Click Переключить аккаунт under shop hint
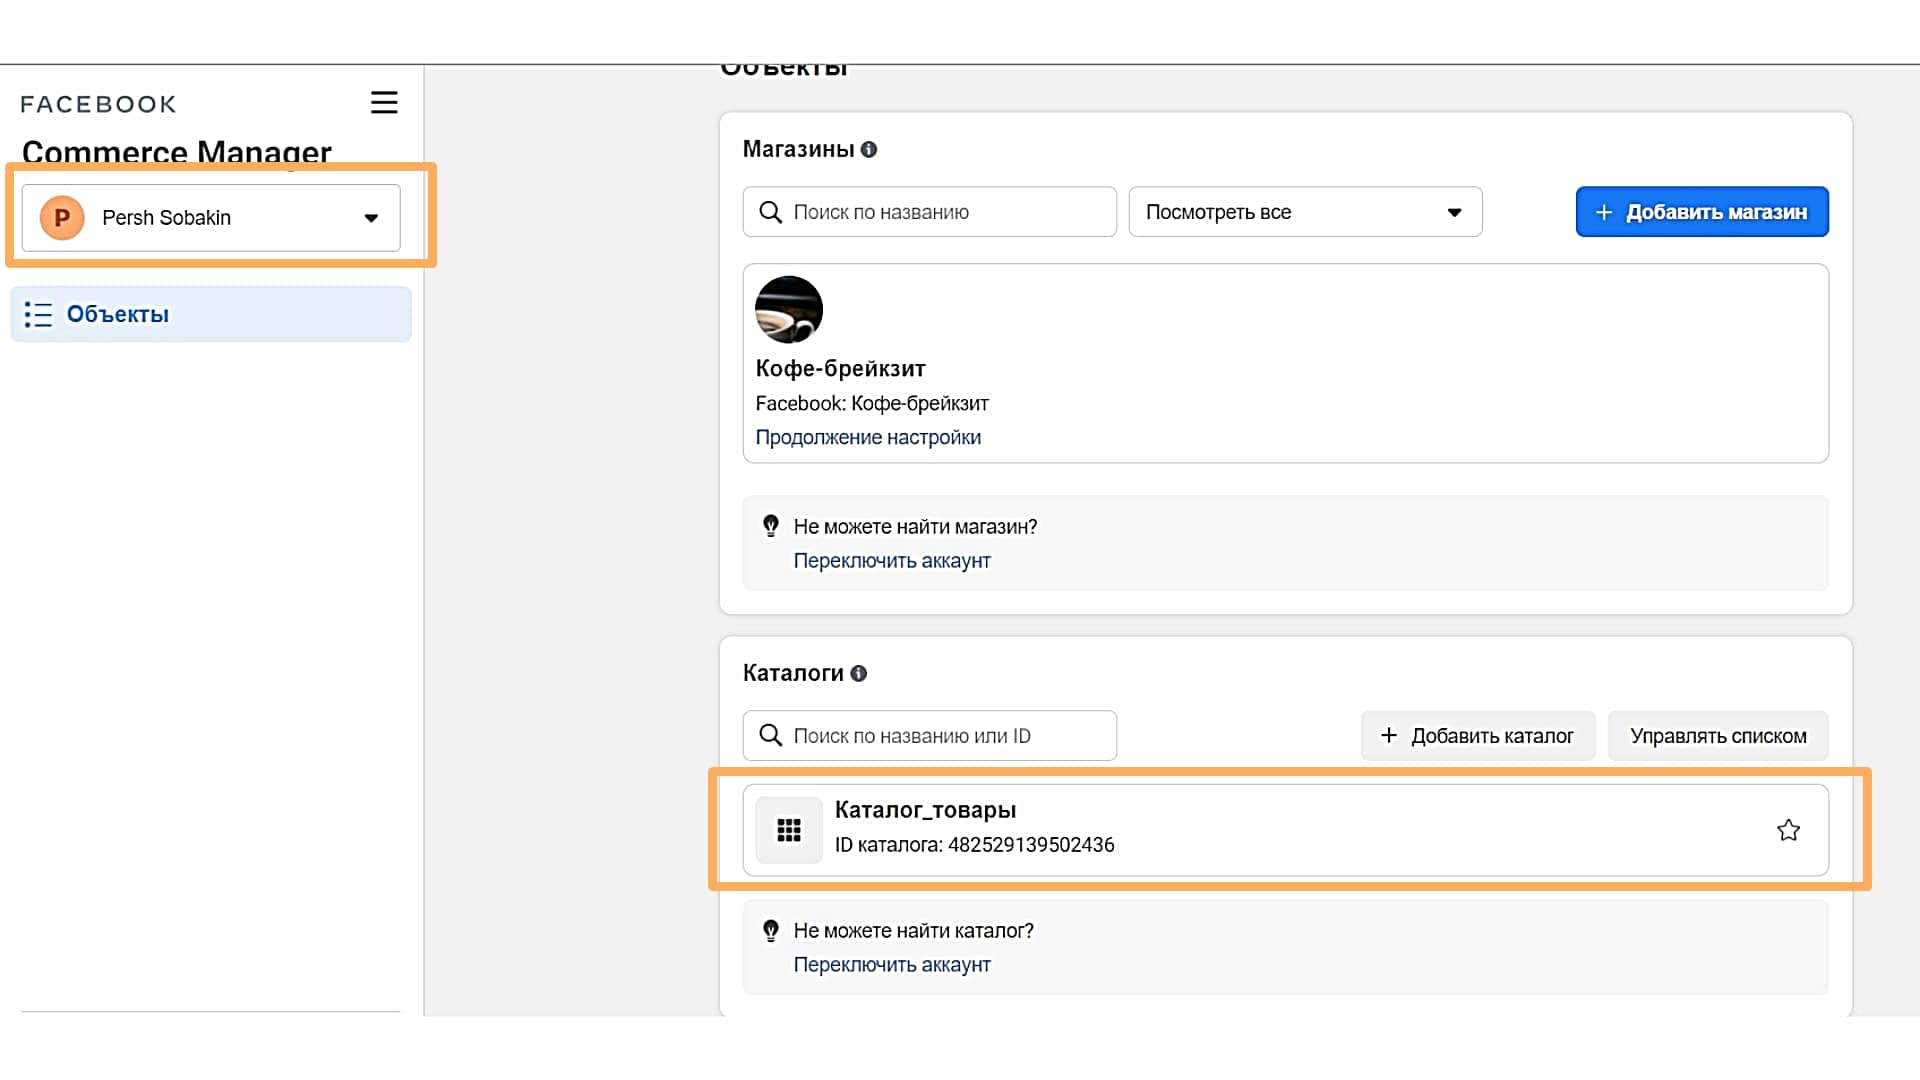The image size is (1920, 1080). click(892, 561)
